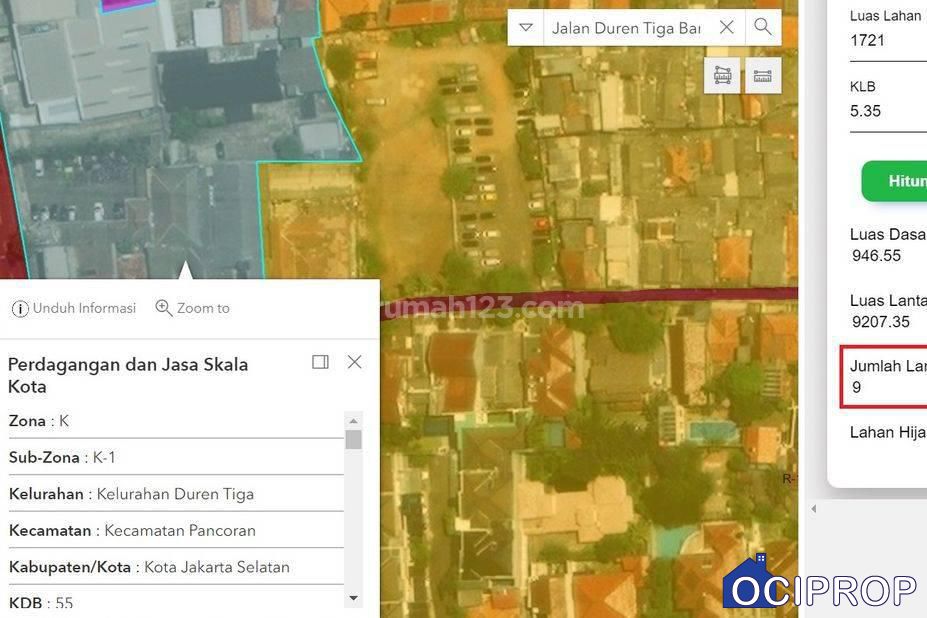Select the distance ruler measurement icon
Image resolution: width=927 pixels, height=618 pixels.
click(x=763, y=76)
